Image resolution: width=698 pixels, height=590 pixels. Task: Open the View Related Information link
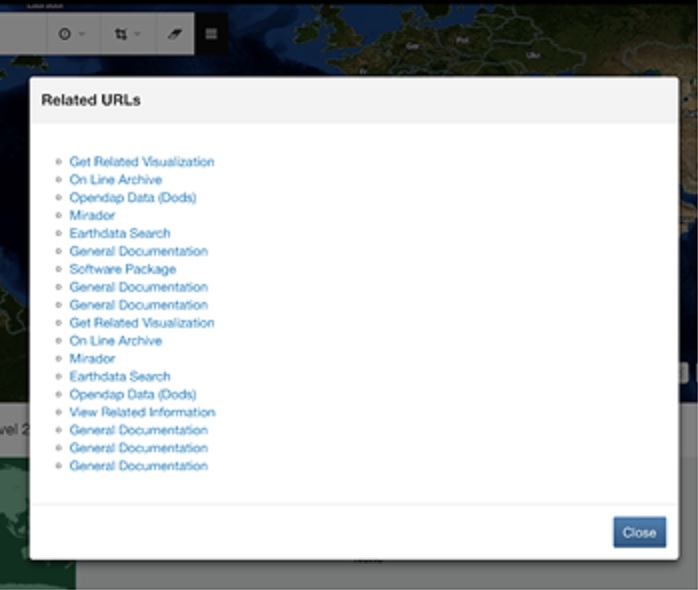pyautogui.click(x=142, y=412)
